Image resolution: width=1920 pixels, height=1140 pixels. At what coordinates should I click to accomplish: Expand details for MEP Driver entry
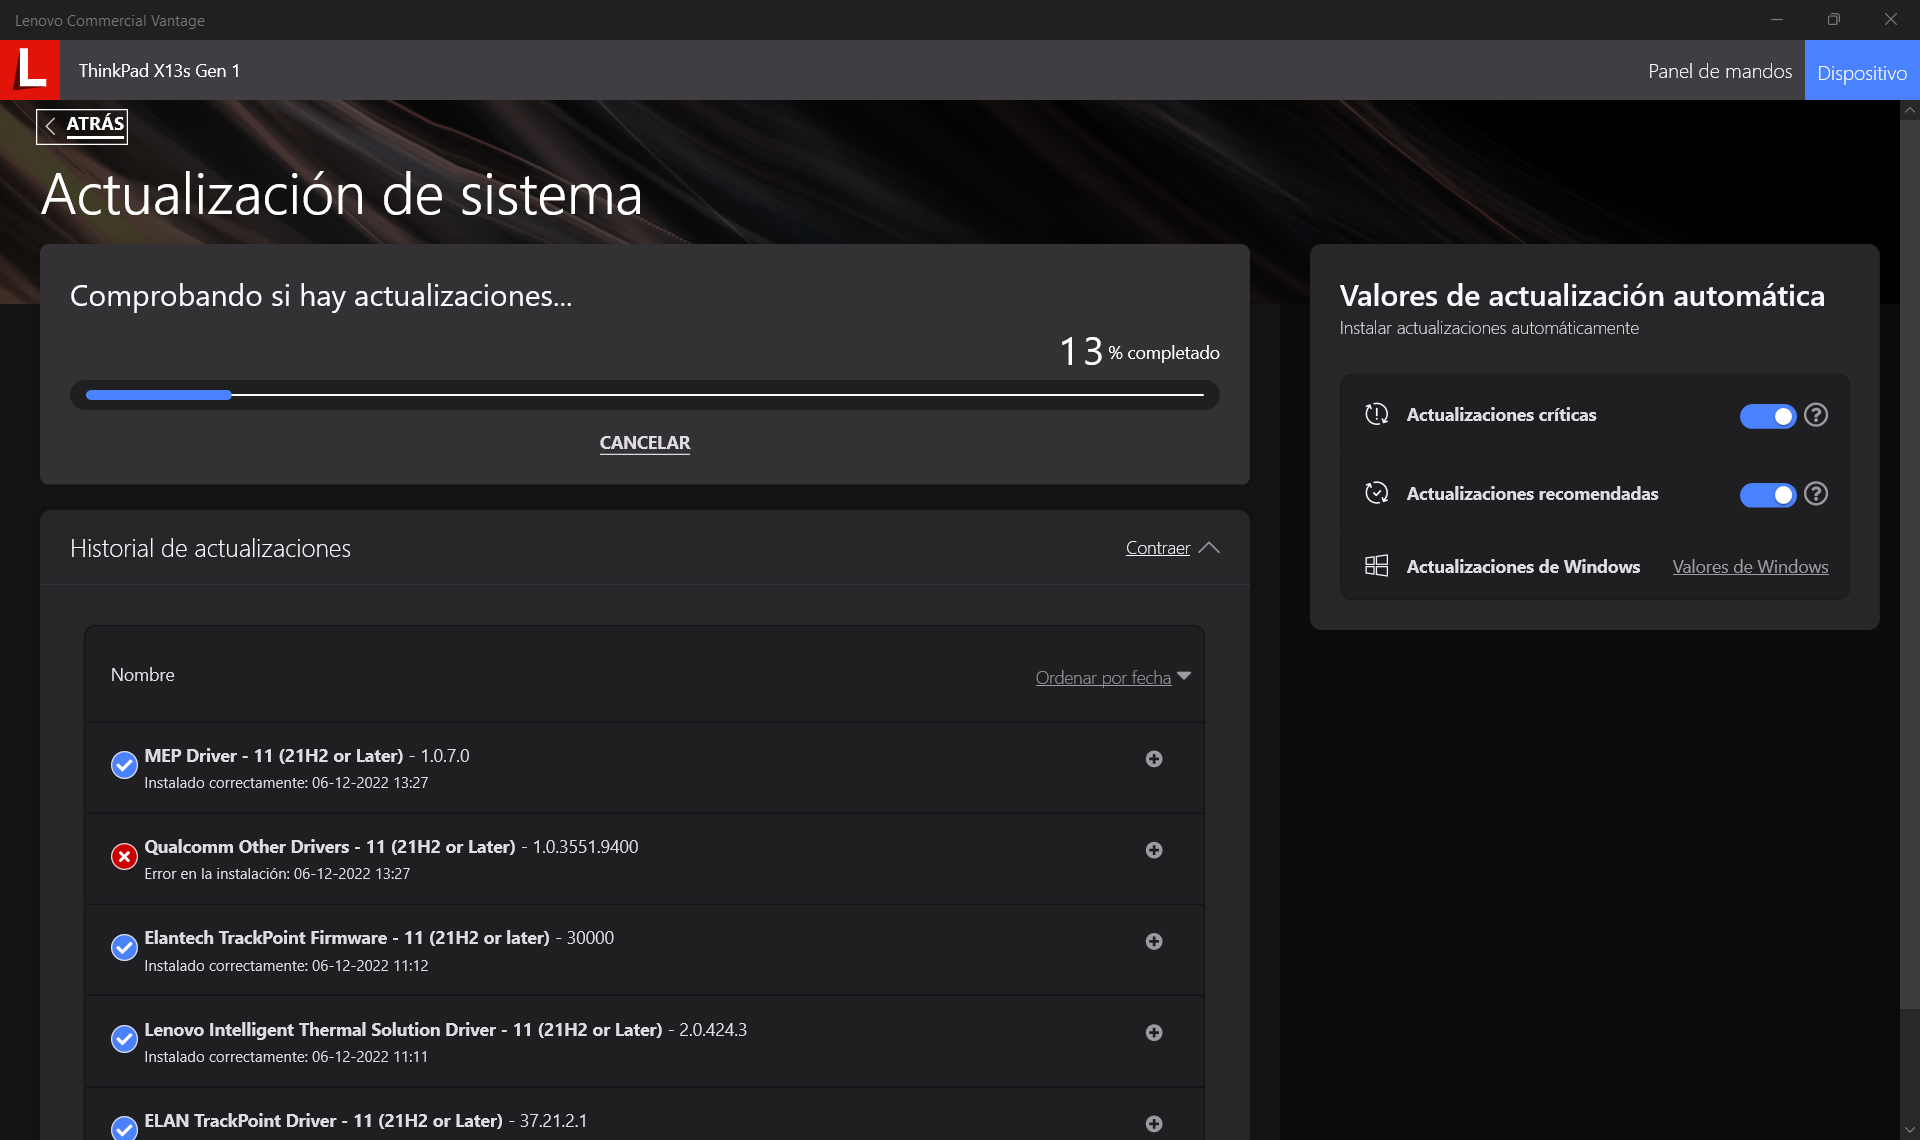click(x=1154, y=759)
